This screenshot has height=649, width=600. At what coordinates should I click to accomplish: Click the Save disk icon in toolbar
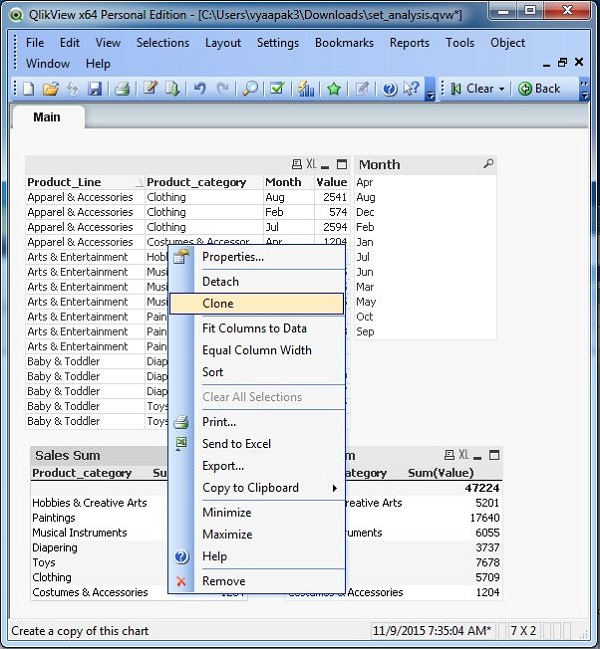tap(95, 89)
